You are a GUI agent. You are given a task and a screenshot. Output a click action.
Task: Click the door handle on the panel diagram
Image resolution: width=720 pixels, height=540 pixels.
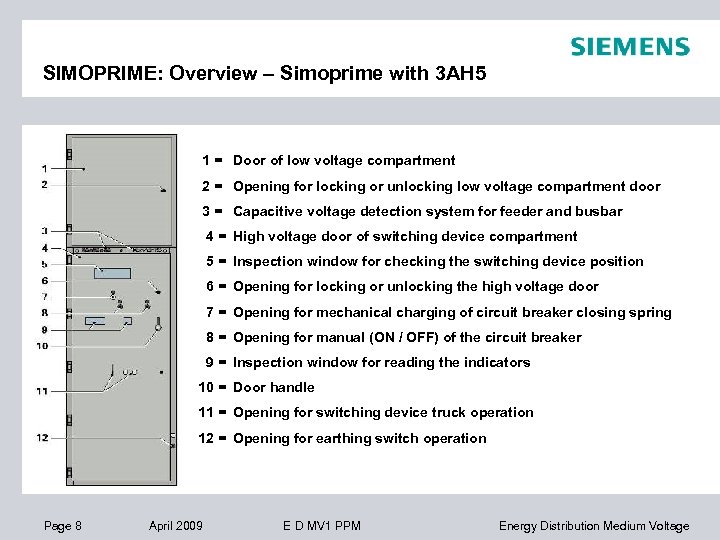tap(158, 324)
